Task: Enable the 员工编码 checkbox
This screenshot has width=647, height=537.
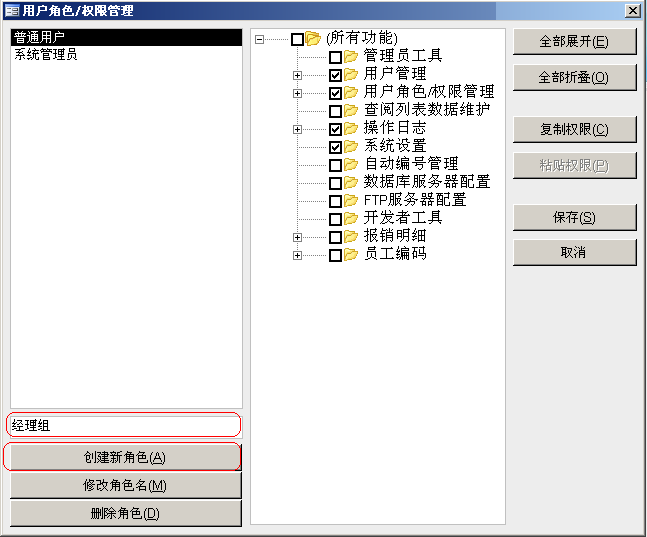Action: pos(335,255)
